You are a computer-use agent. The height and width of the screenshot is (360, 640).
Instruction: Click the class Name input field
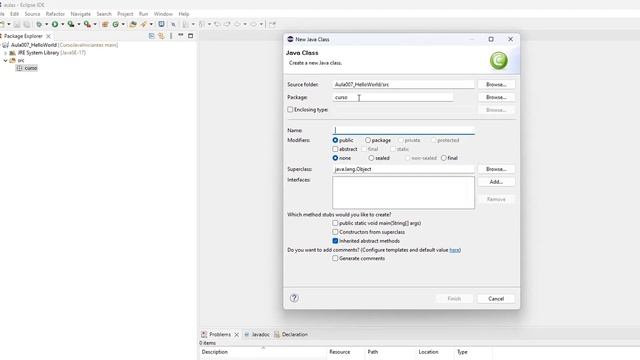403,130
